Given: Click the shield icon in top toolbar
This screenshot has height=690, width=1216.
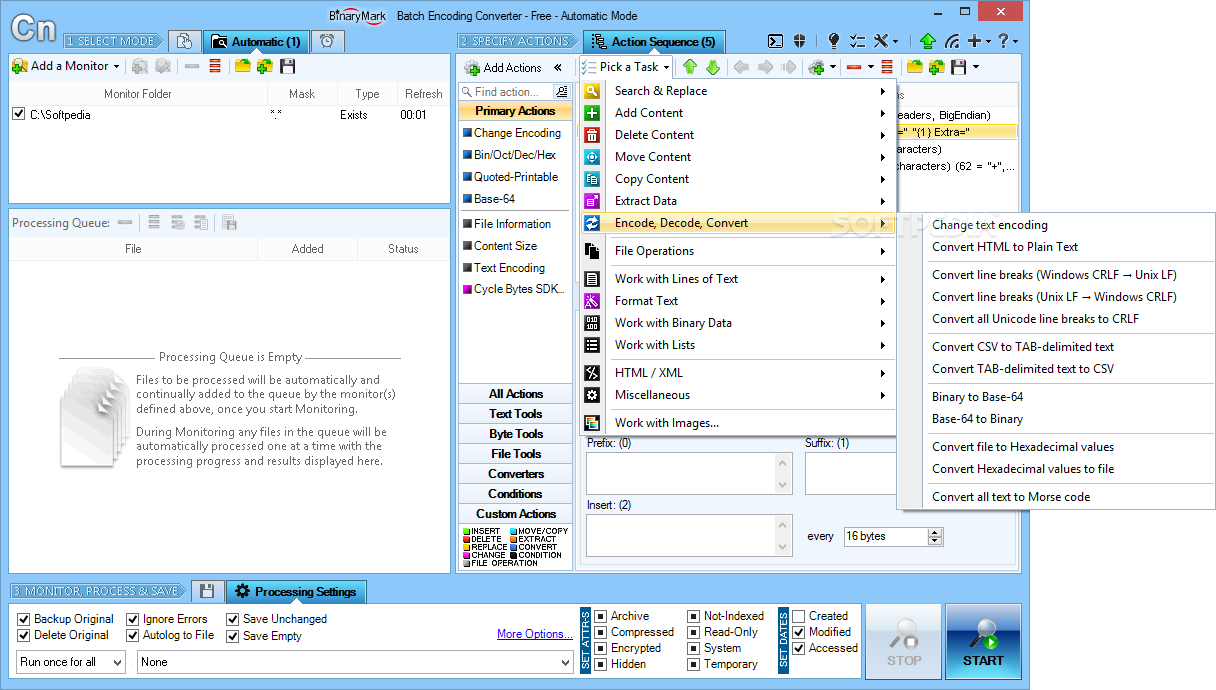Looking at the screenshot, I should point(800,41).
